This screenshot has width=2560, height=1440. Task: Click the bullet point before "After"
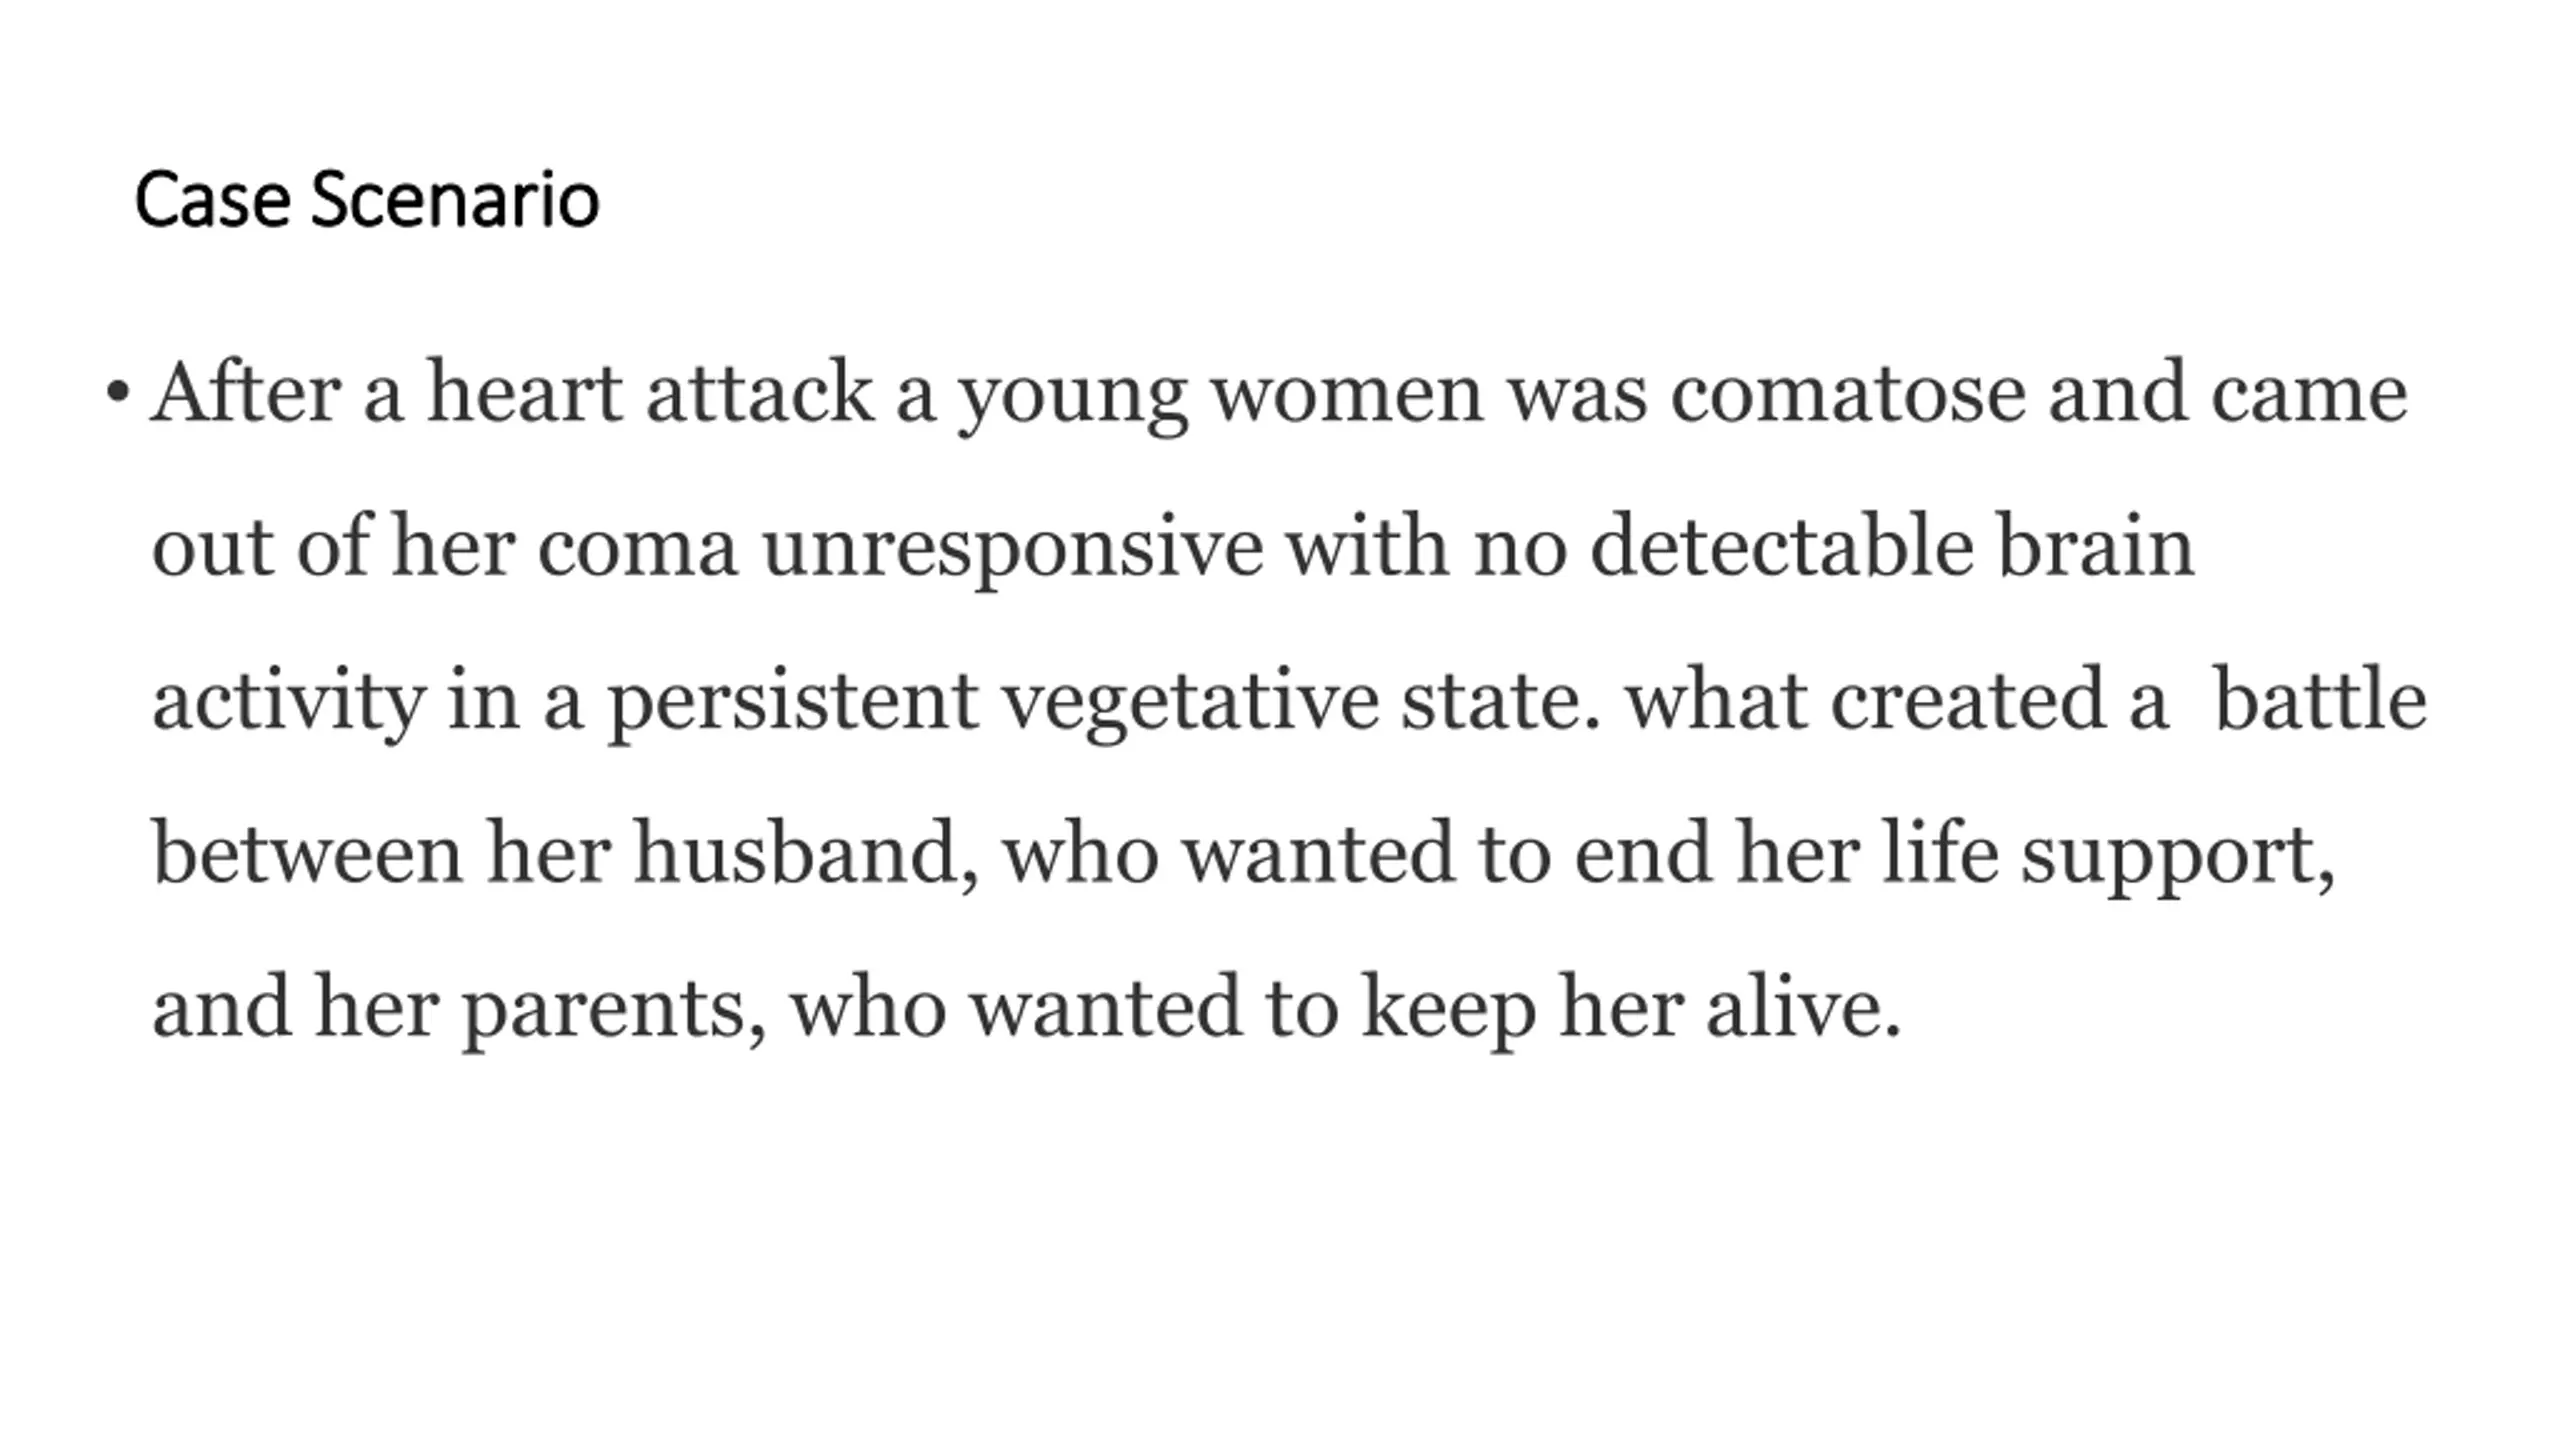[x=117, y=393]
